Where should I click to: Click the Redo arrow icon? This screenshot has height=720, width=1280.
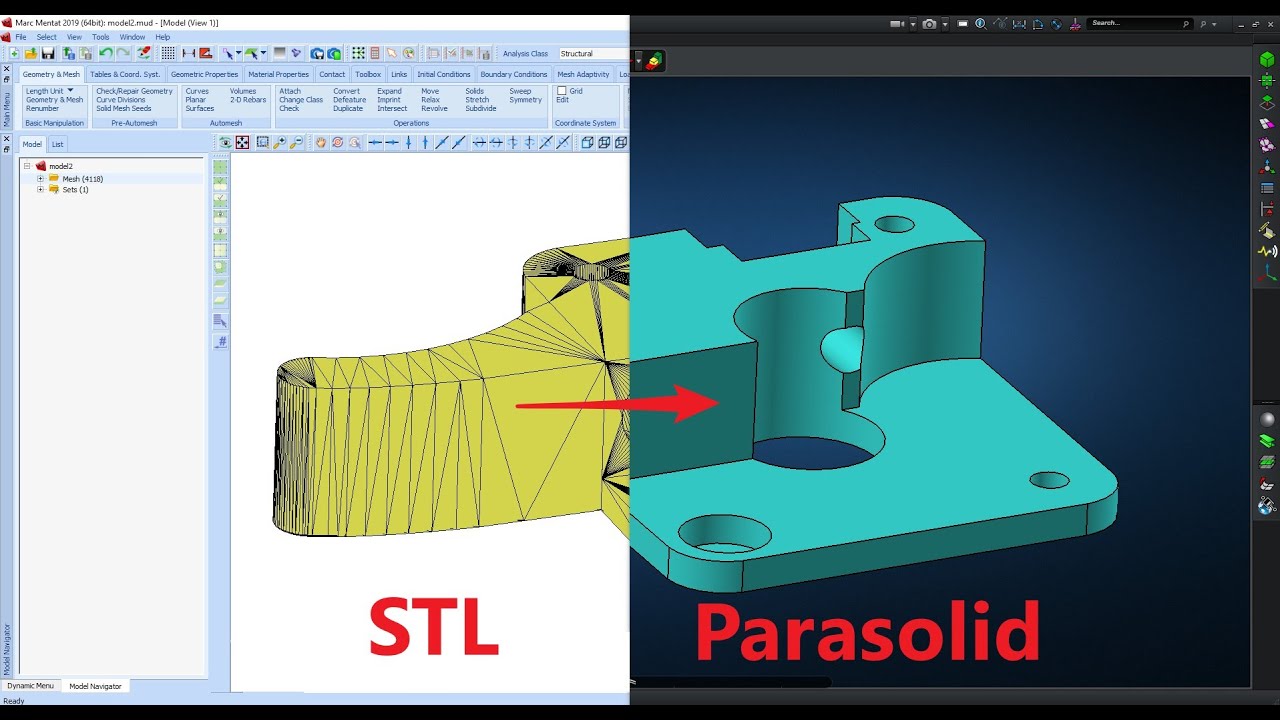tap(123, 53)
